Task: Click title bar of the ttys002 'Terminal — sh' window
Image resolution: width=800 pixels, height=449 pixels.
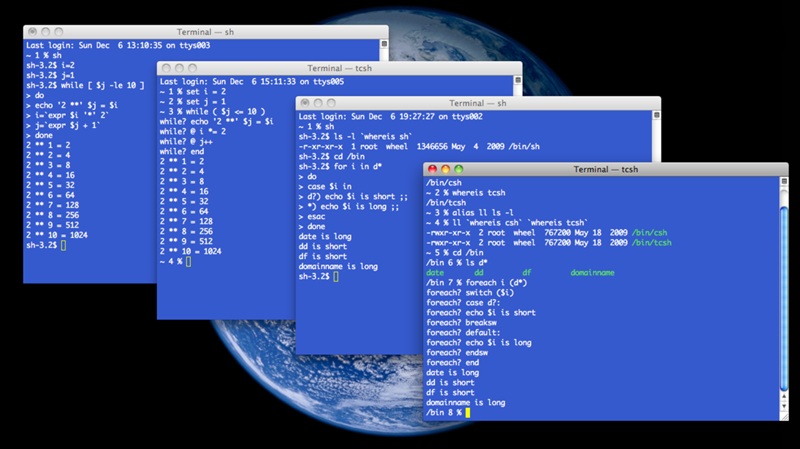Action: (478, 103)
